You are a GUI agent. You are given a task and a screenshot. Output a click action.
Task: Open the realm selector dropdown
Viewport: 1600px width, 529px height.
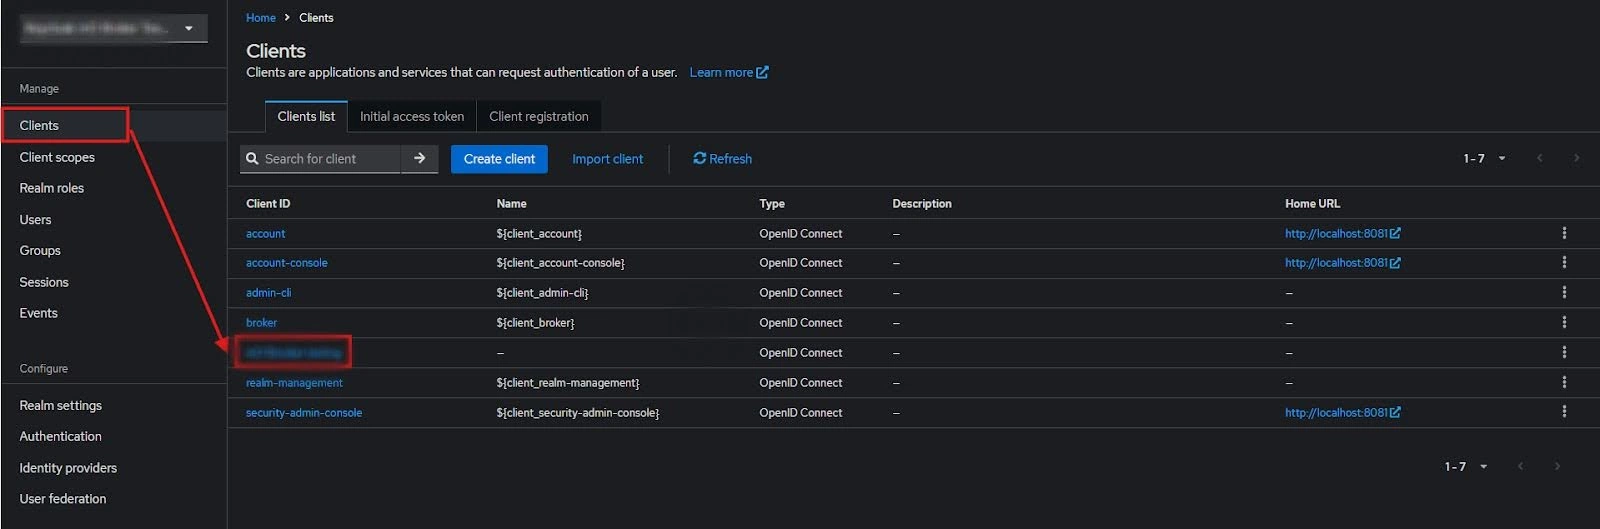pos(114,28)
